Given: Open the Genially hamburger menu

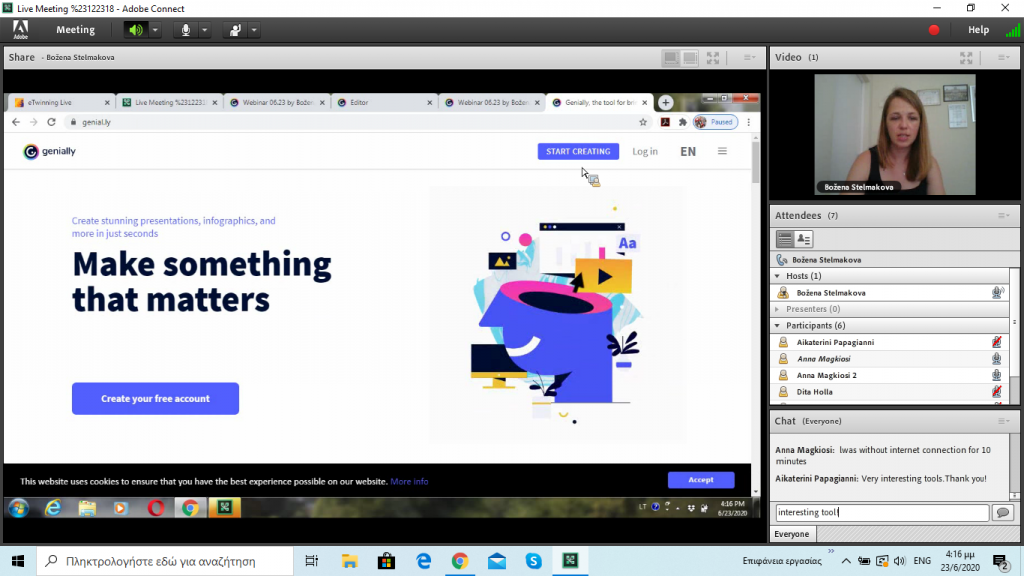Looking at the screenshot, I should [x=722, y=152].
